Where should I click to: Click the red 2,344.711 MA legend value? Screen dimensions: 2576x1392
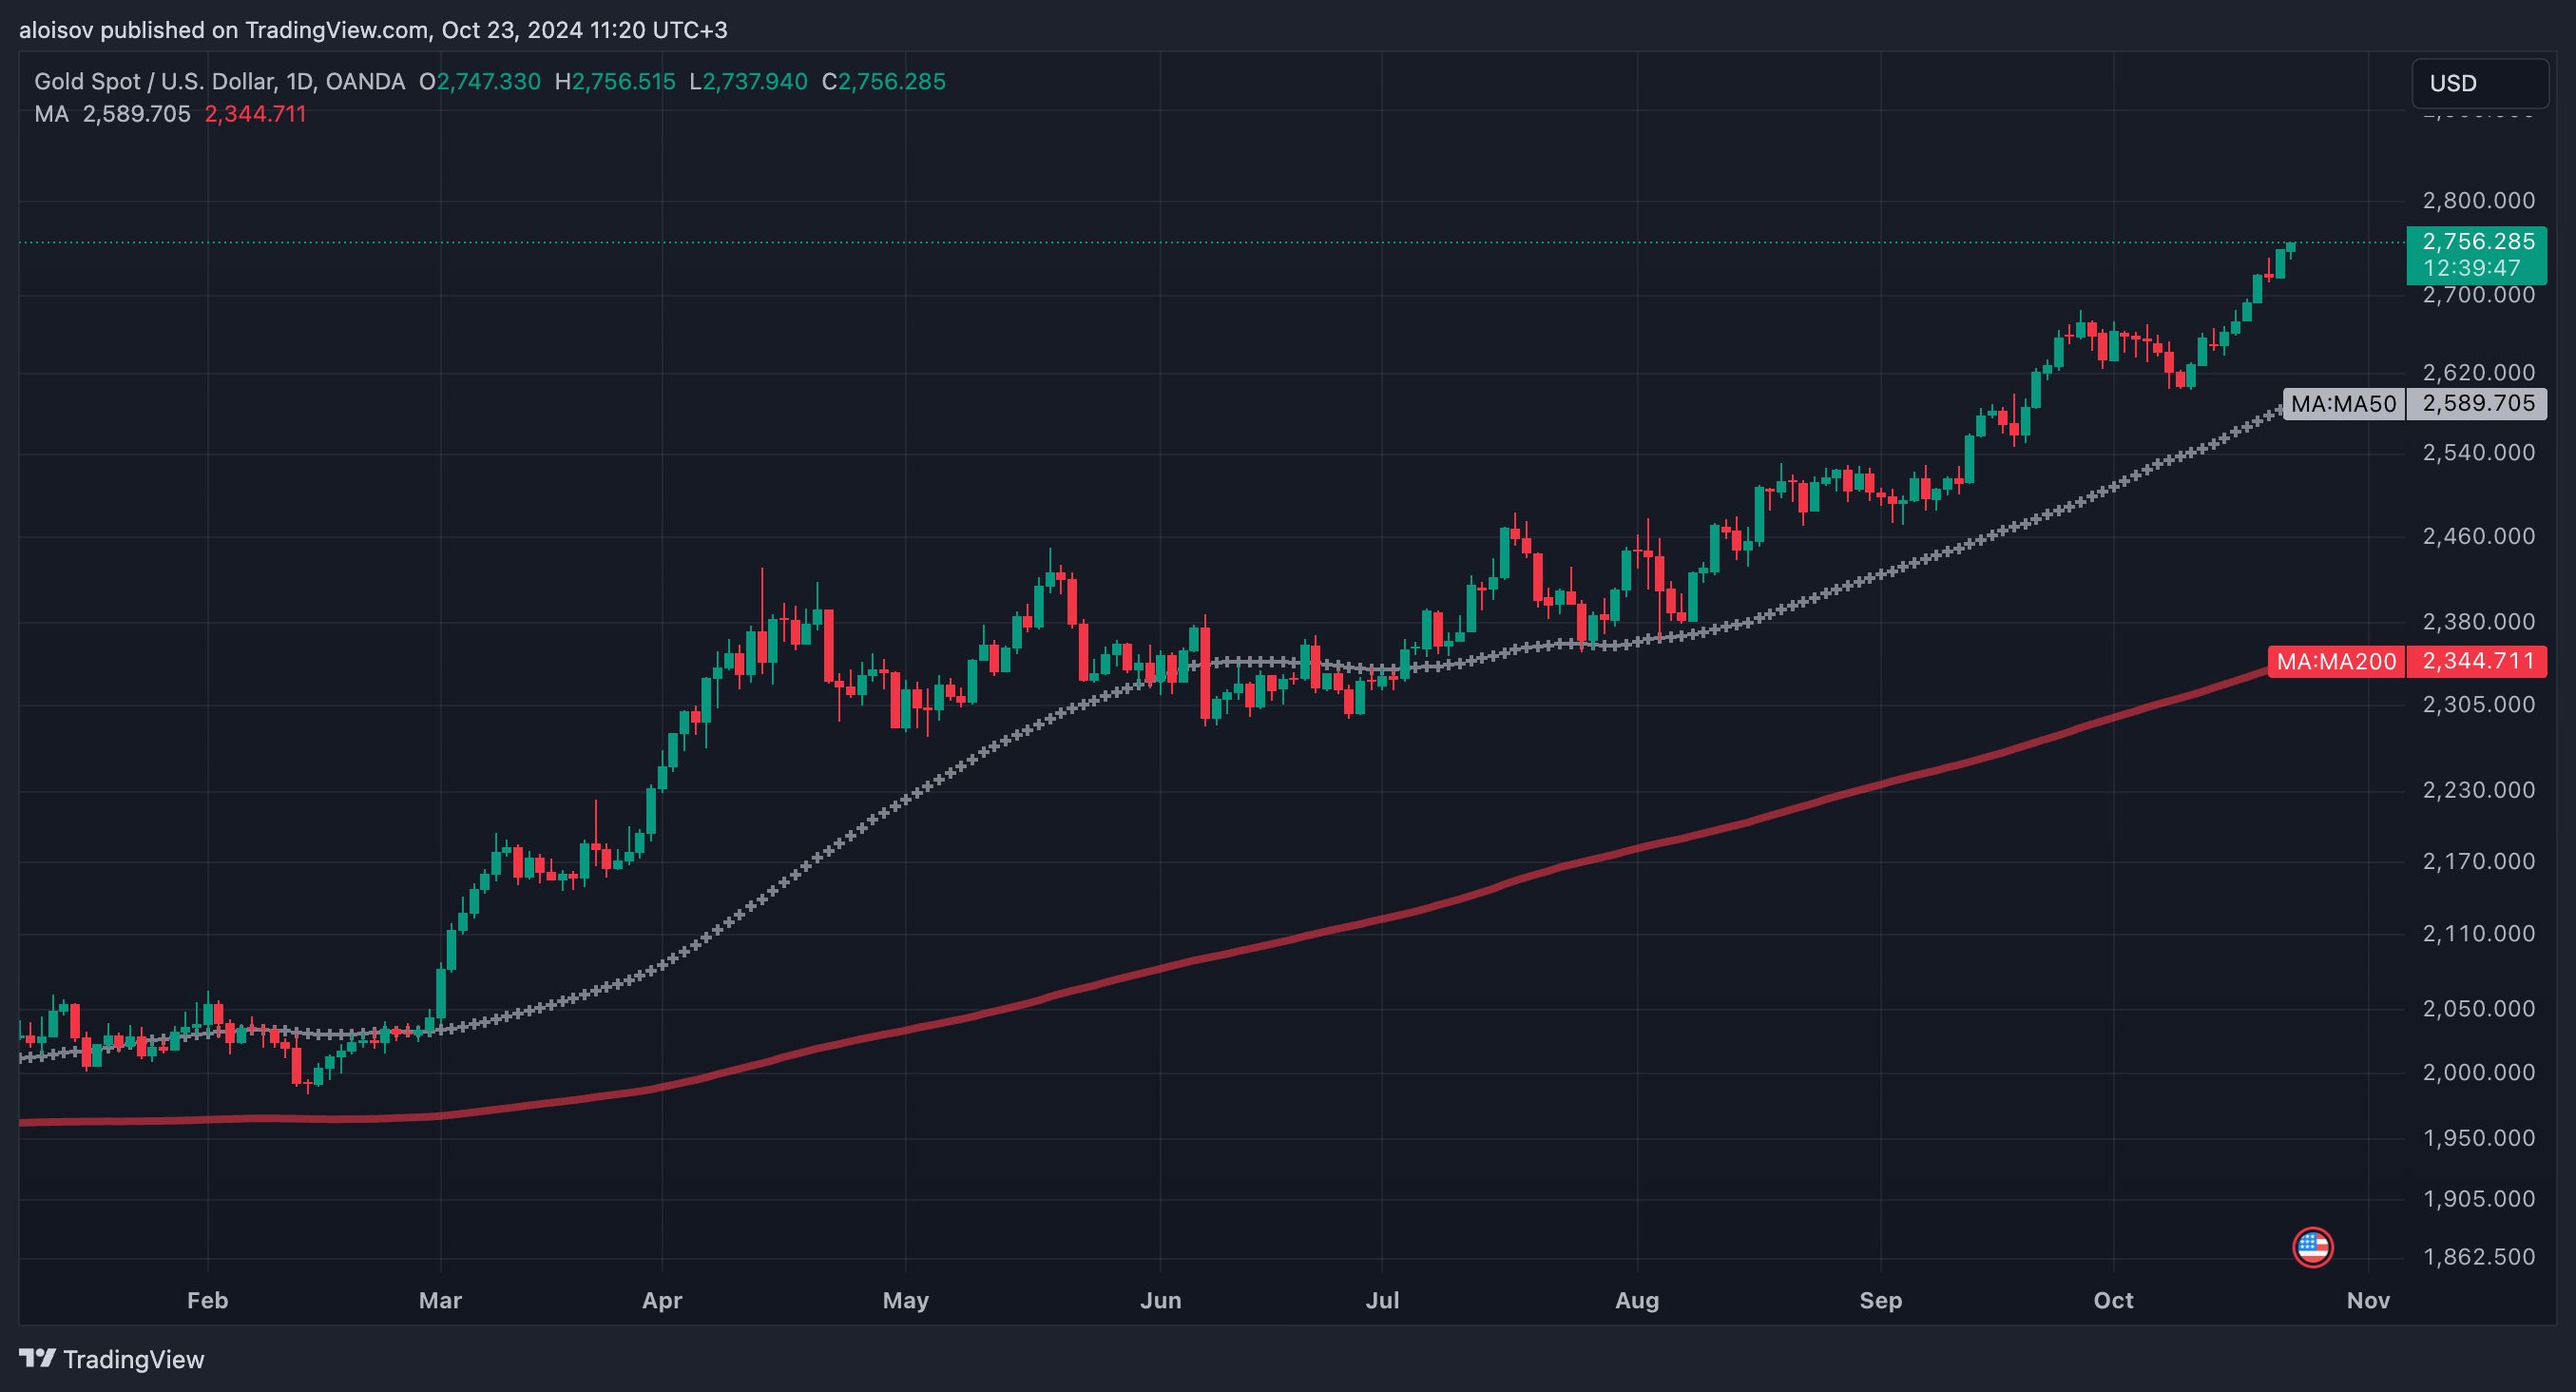click(x=255, y=114)
